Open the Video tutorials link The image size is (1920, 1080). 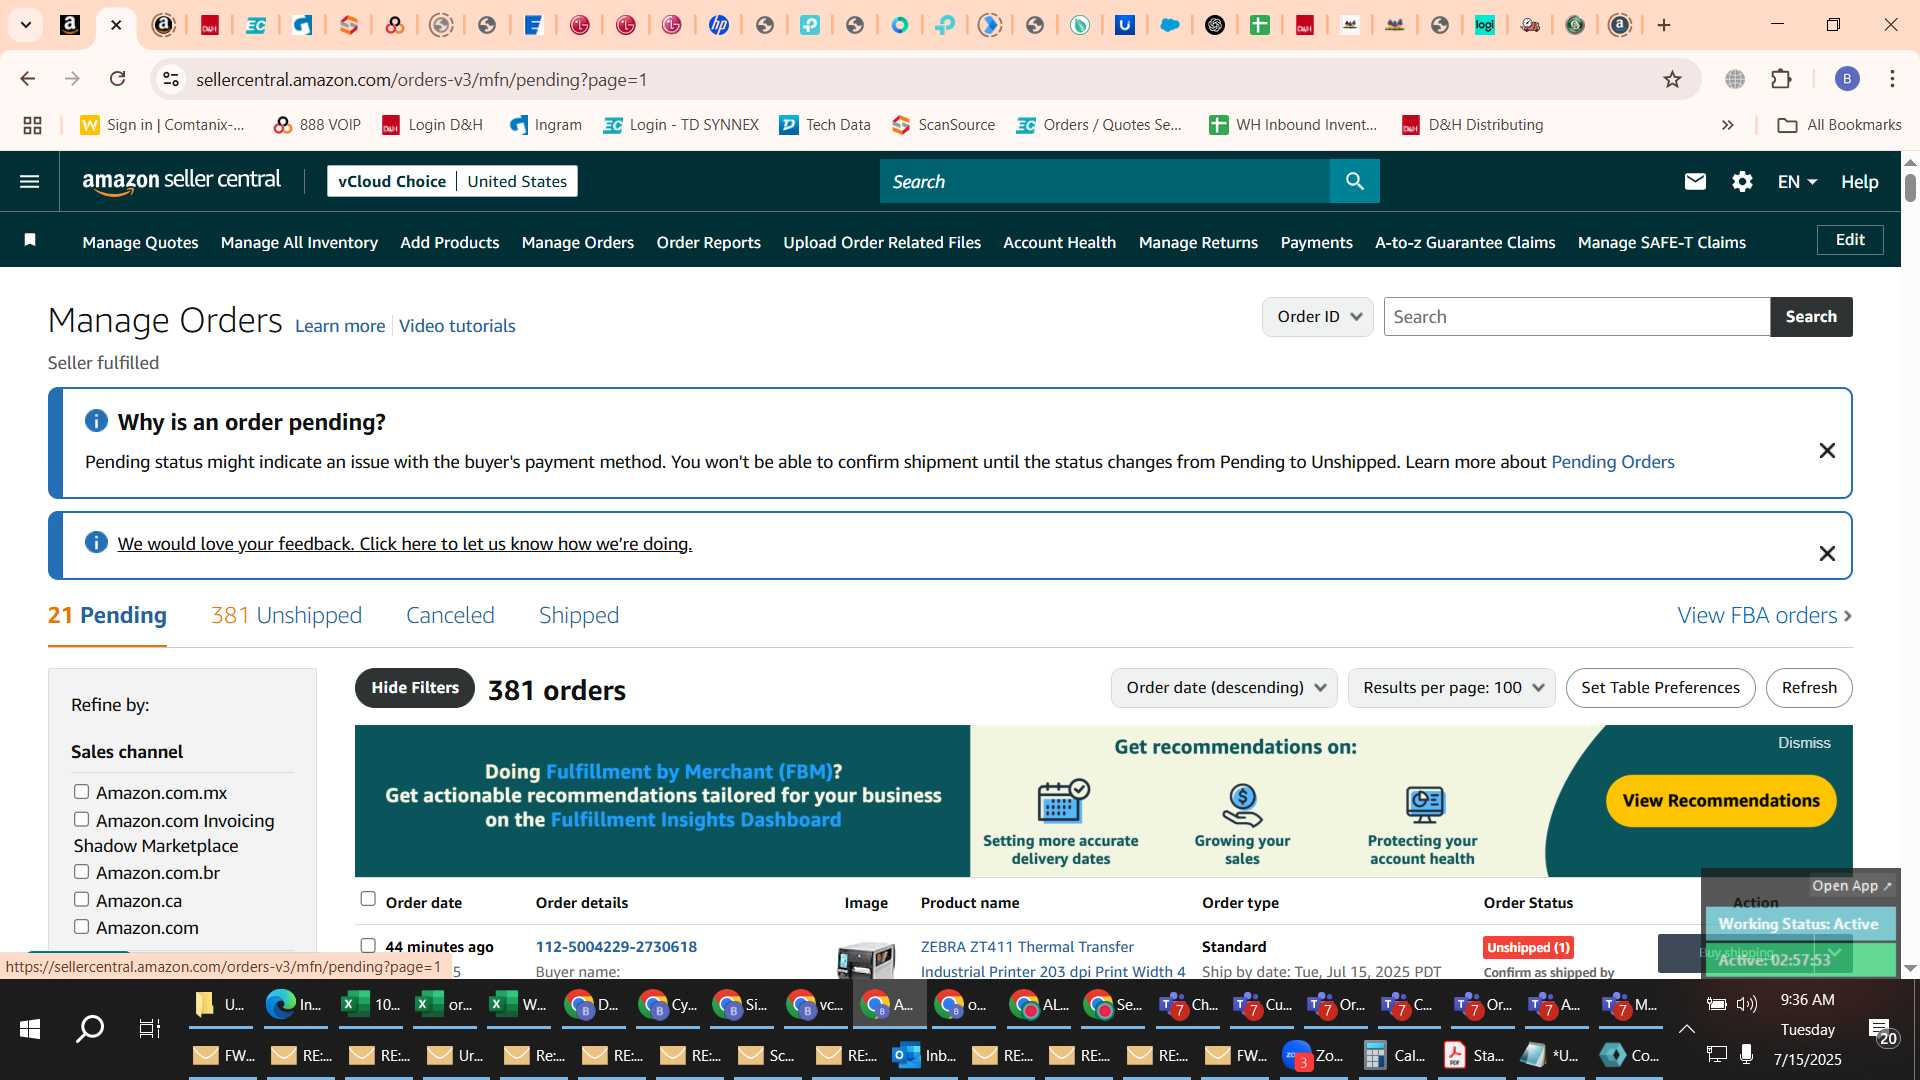point(457,326)
